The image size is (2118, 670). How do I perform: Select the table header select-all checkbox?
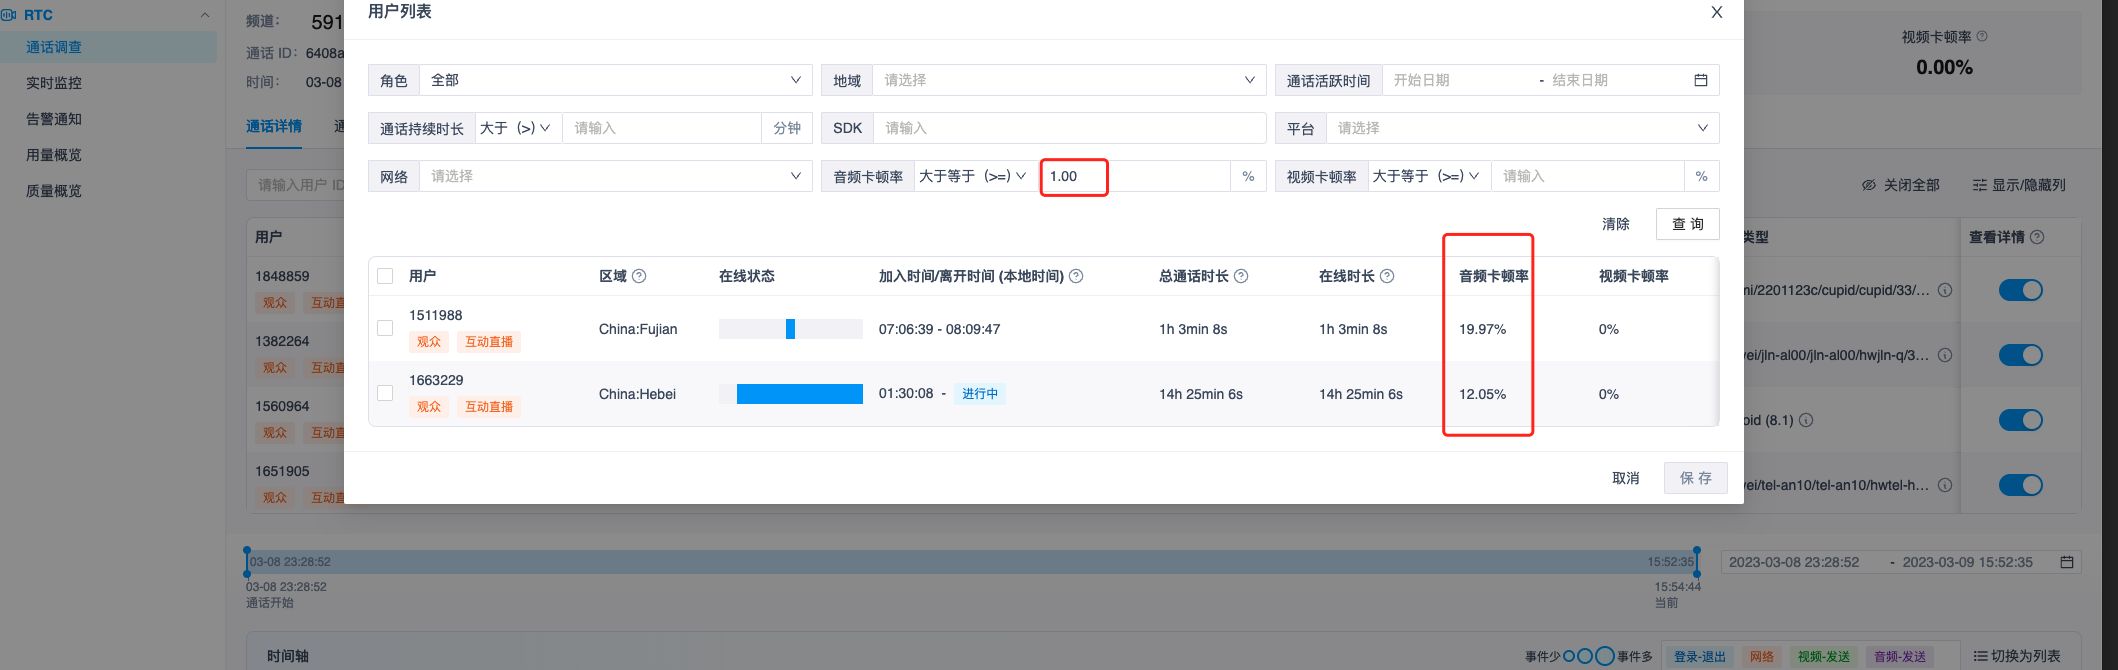tap(385, 276)
